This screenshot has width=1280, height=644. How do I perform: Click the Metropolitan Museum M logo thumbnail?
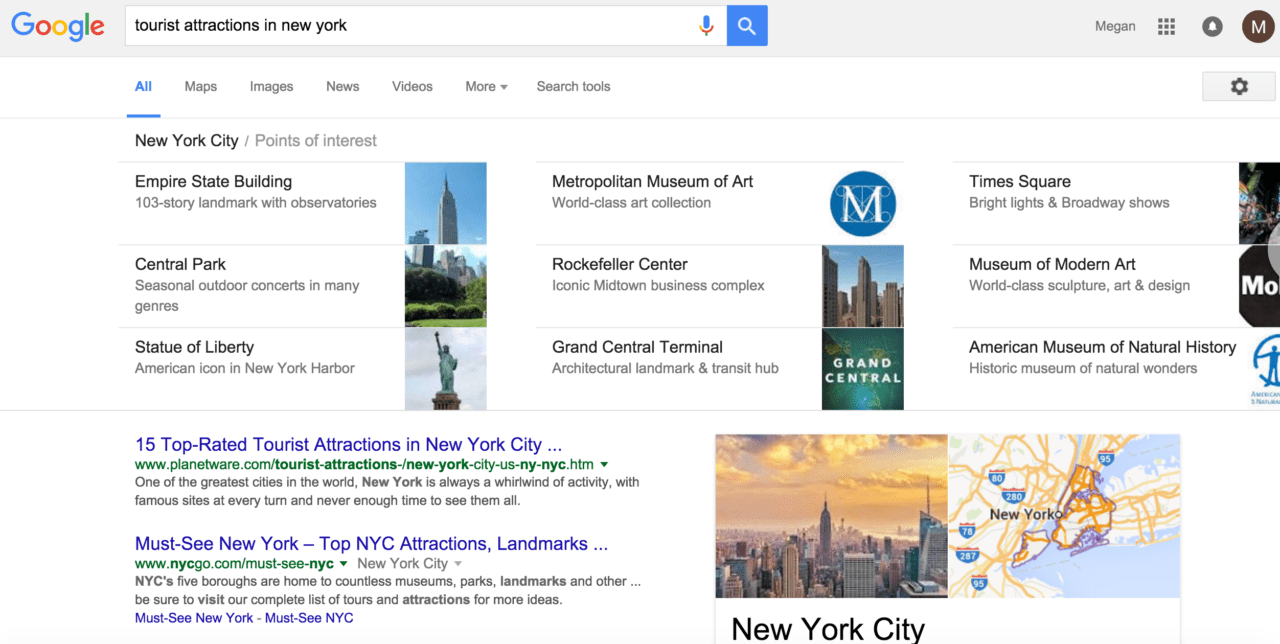(x=862, y=203)
